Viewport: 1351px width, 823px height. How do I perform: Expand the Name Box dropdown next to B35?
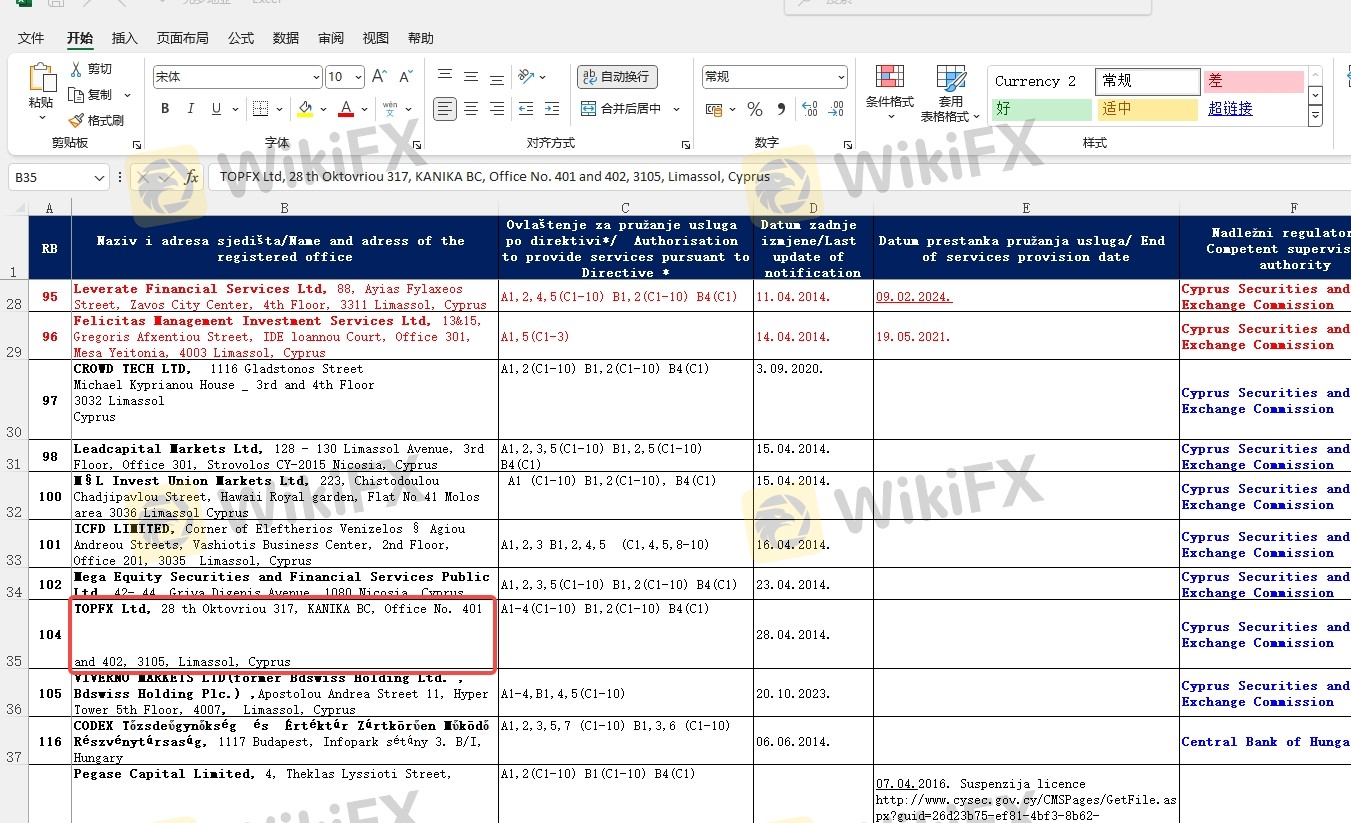click(99, 178)
